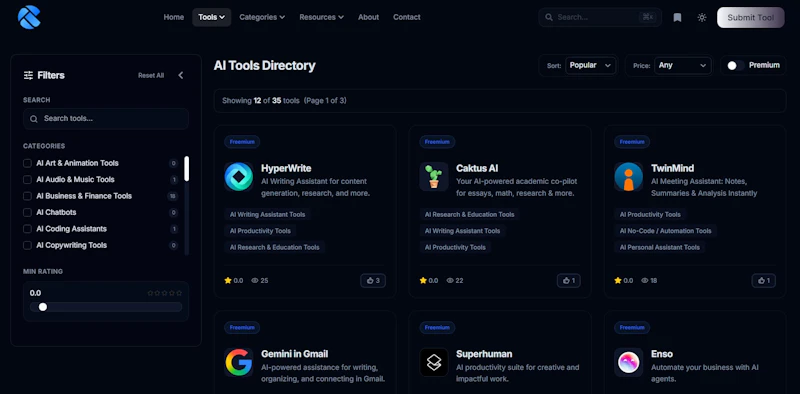
Task: Click Caktus AI's AI Productivity Tools tag
Action: 455,247
